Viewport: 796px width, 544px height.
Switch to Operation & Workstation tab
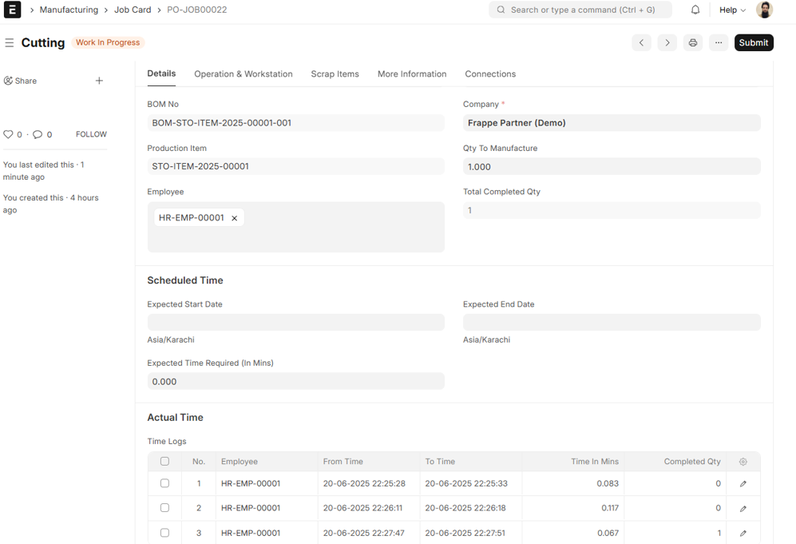pyautogui.click(x=243, y=74)
